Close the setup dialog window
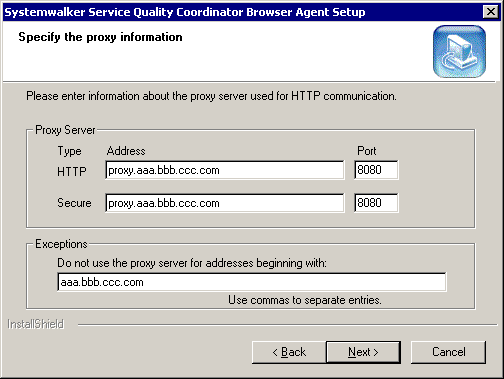Screen dimensions: 504x379 coord(491,12)
